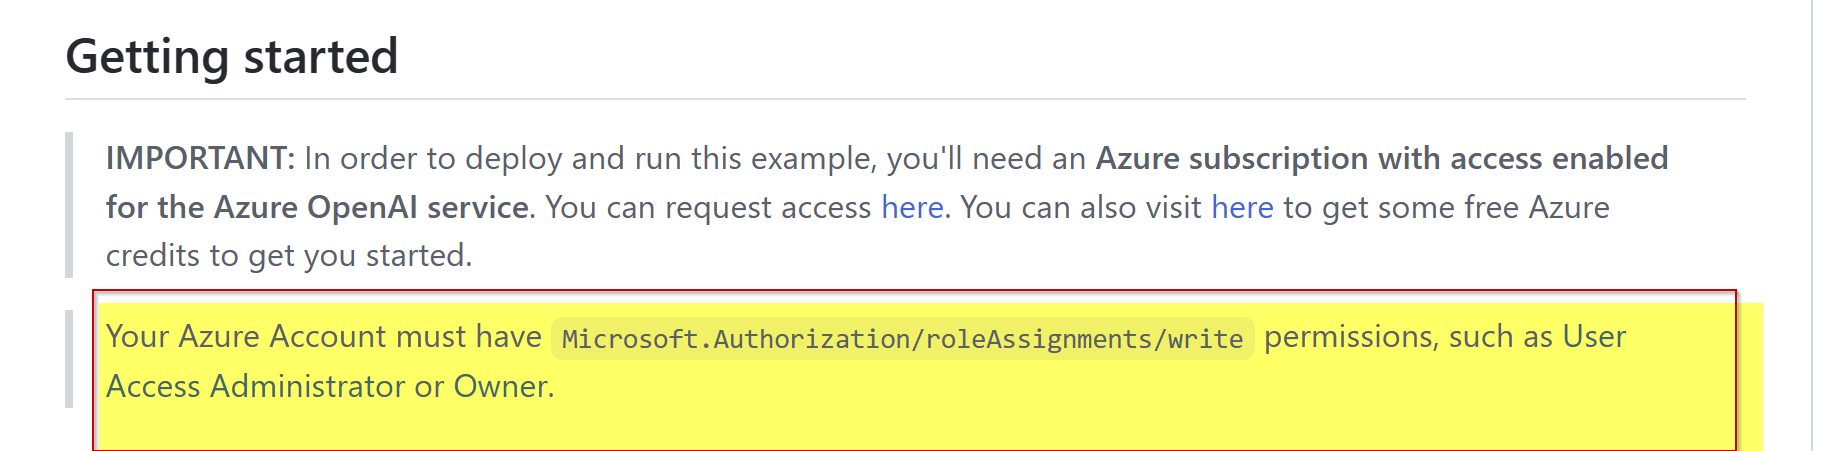Click bold 'for the Azure OpenAI service' text
The height and width of the screenshot is (451, 1827).
point(318,207)
